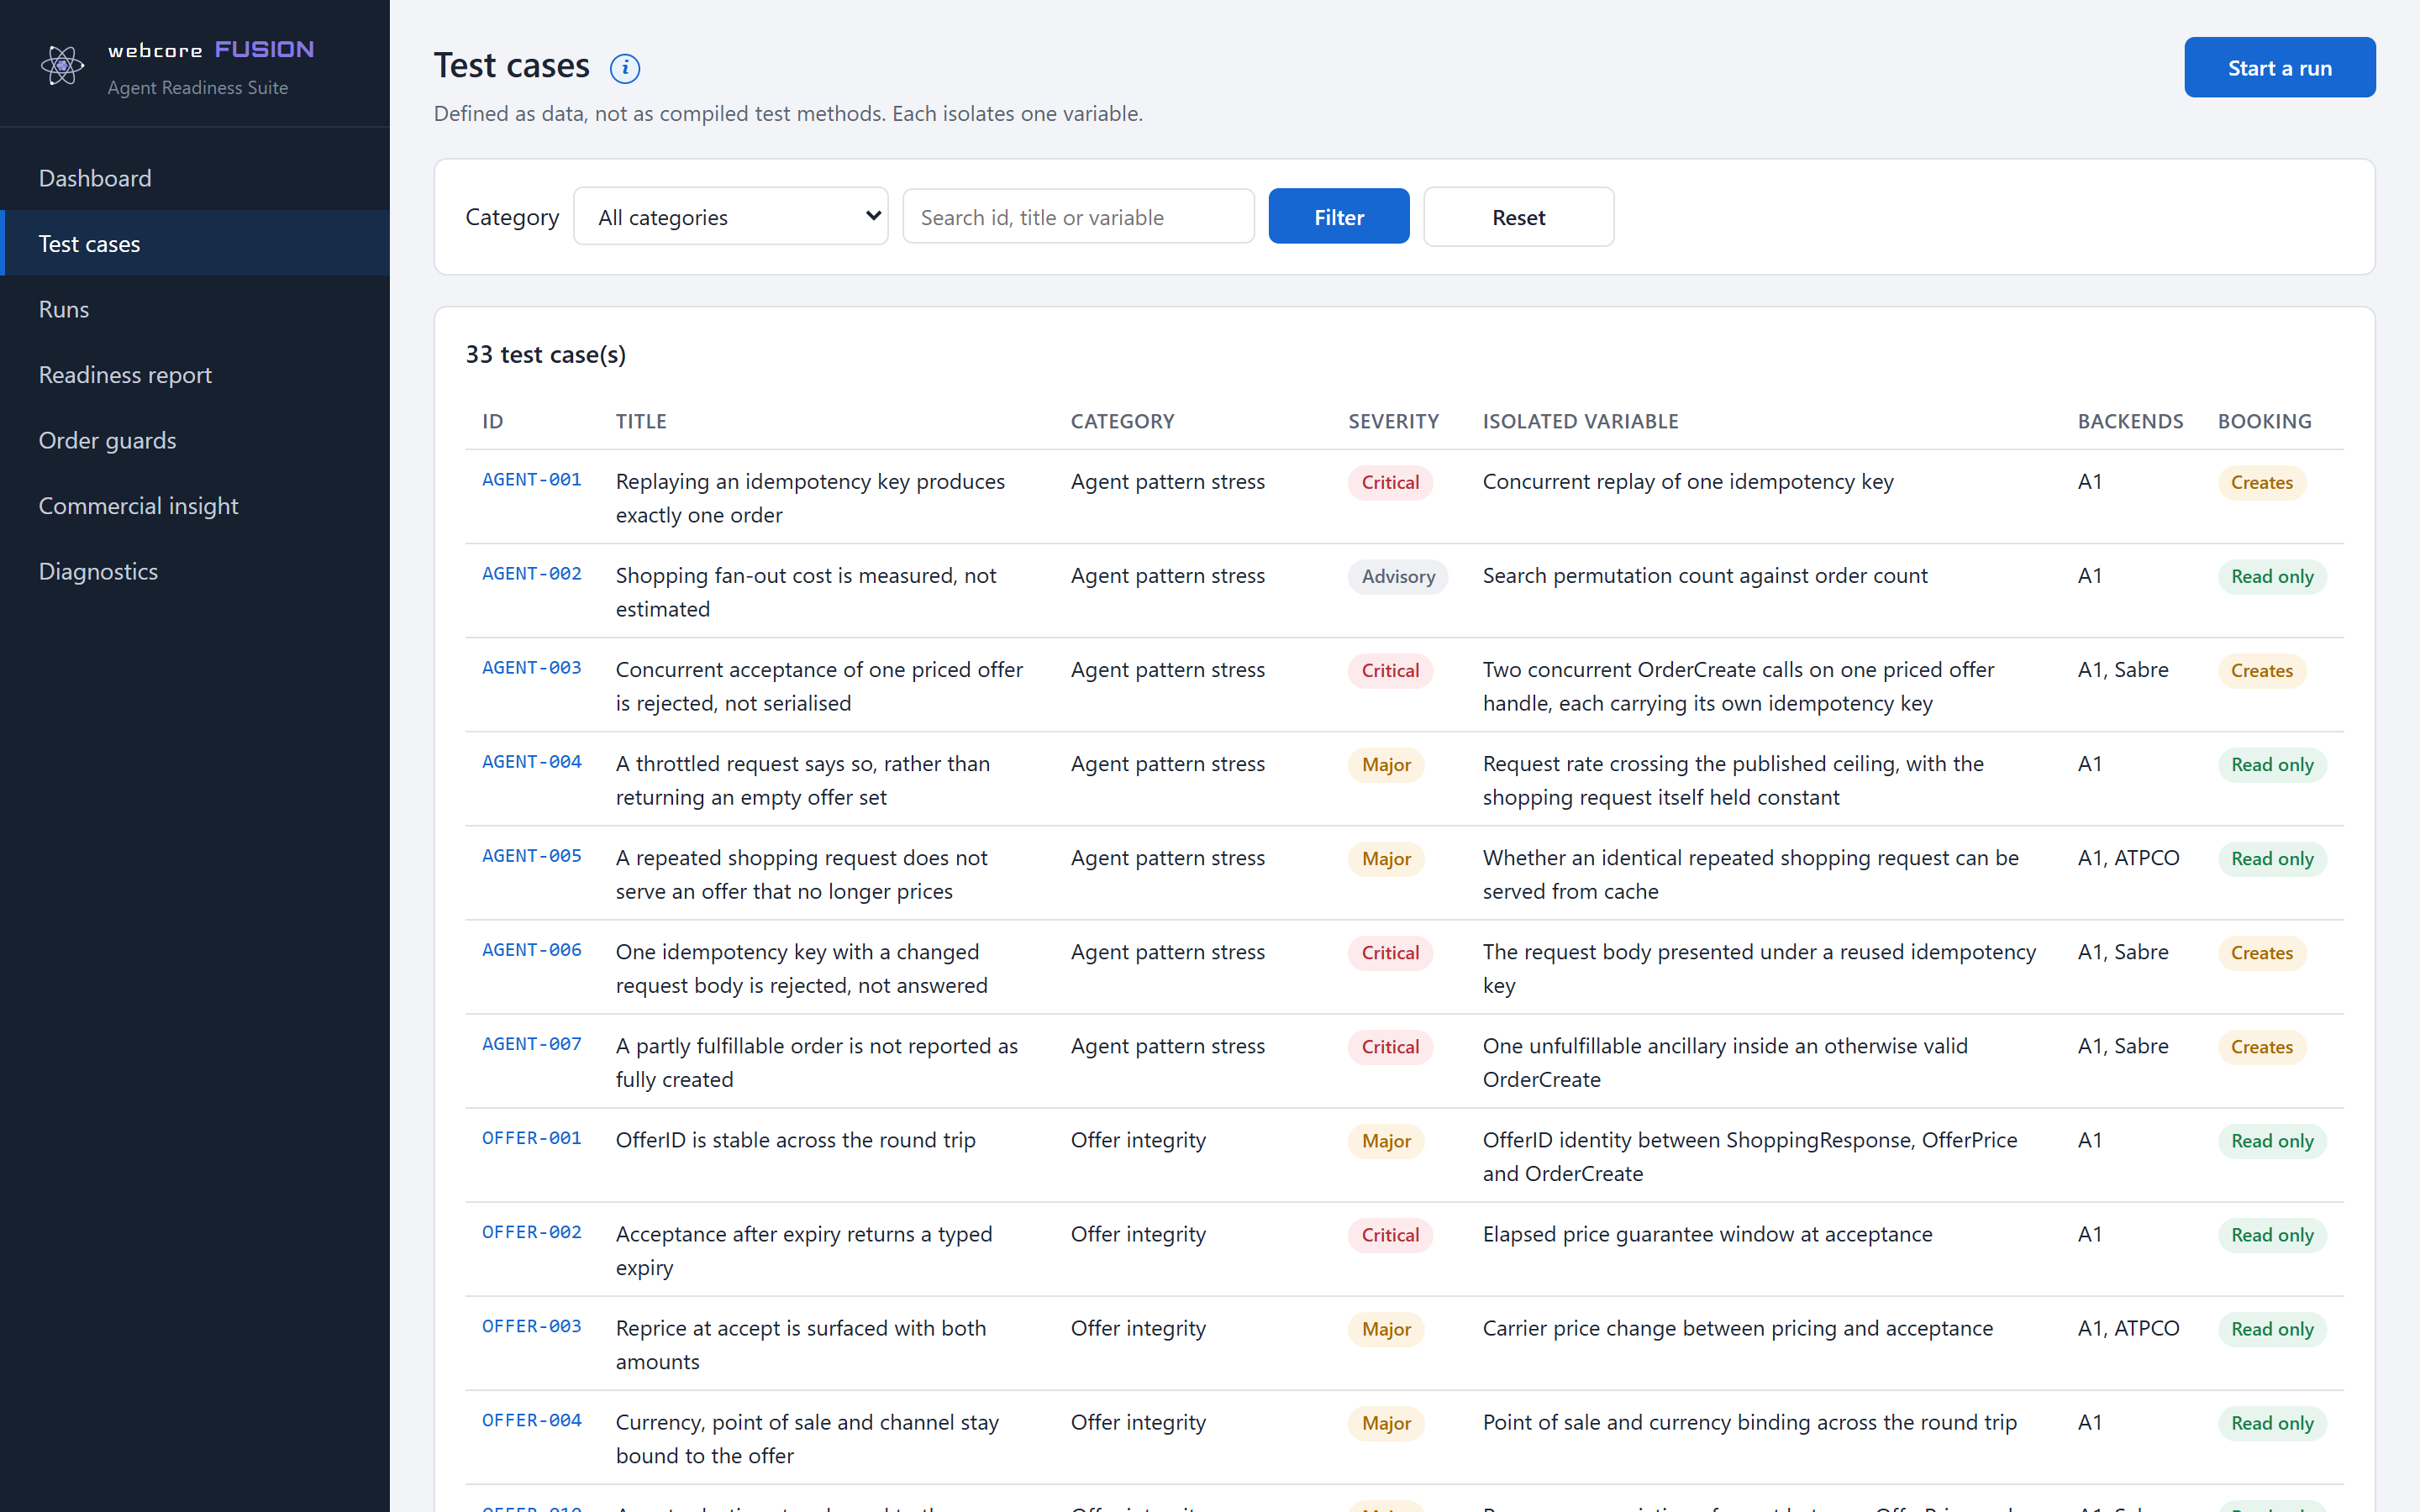Click Category label beside the dropdown
2420x1512 pixels.
pyautogui.click(x=512, y=217)
